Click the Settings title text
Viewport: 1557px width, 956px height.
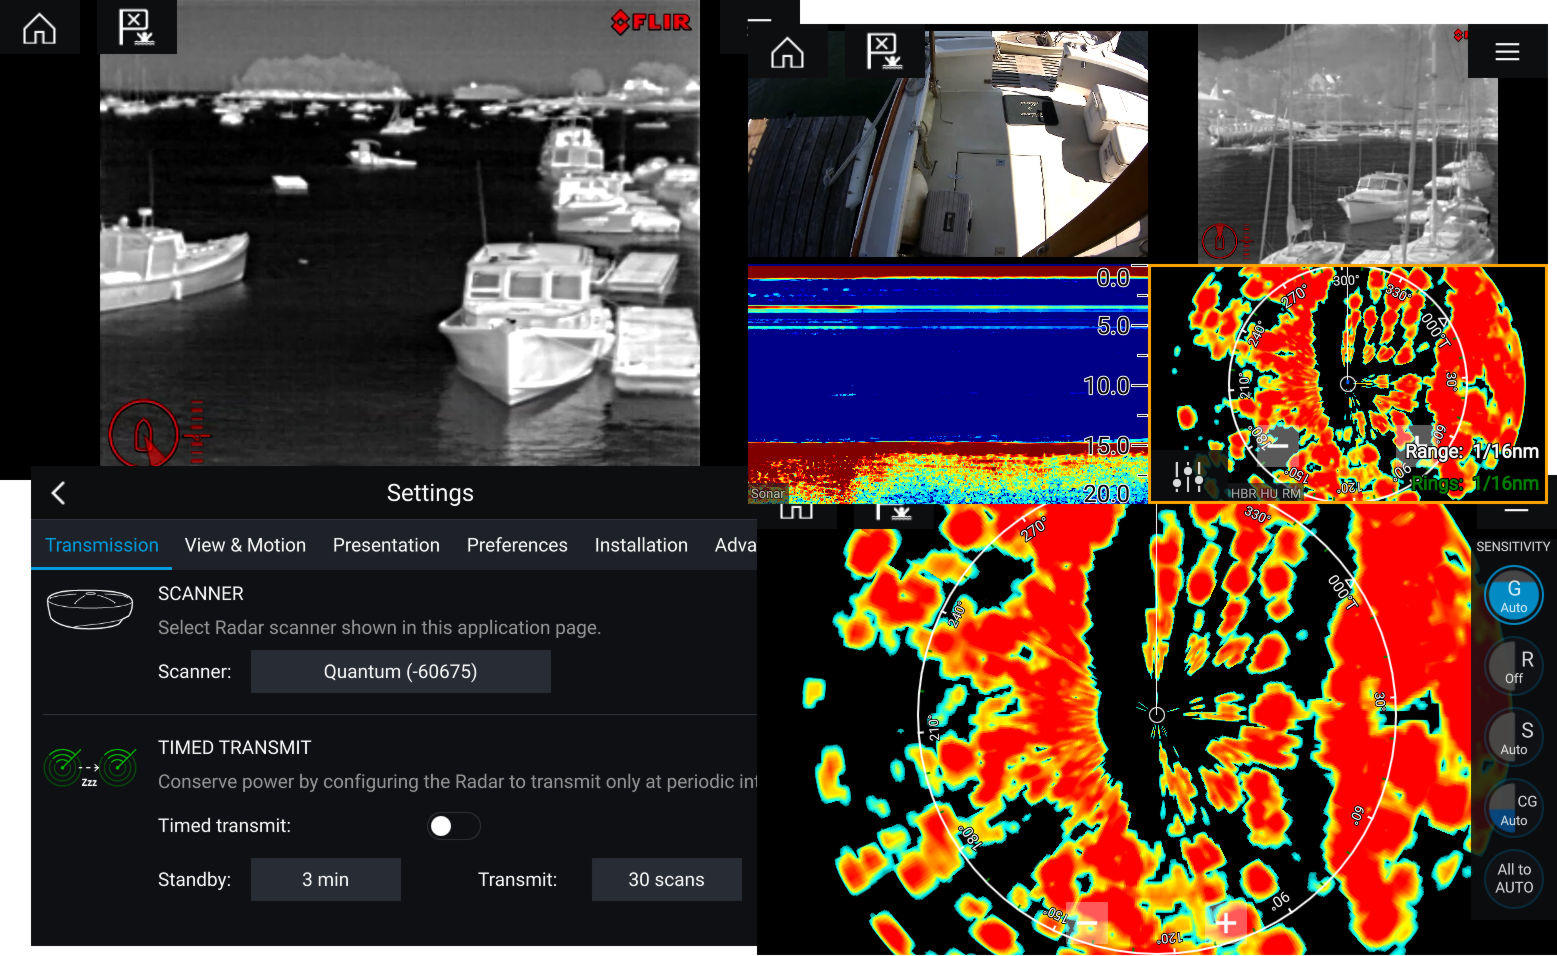pos(430,493)
